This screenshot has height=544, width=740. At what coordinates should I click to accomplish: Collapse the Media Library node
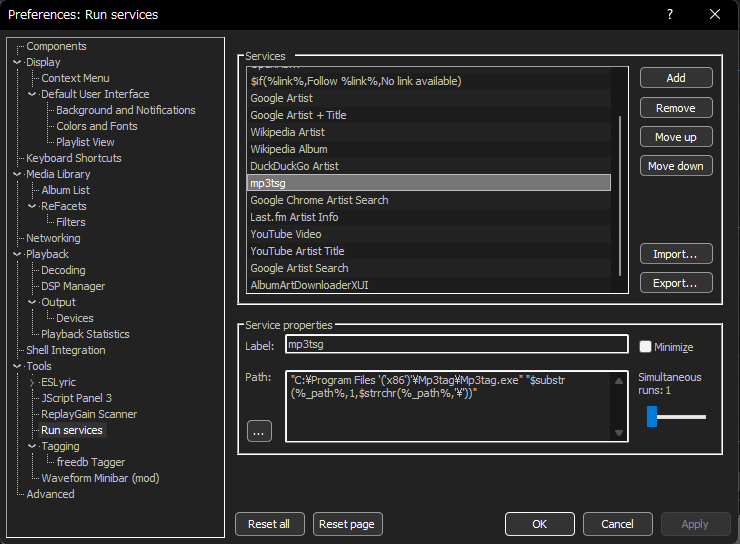[17, 174]
